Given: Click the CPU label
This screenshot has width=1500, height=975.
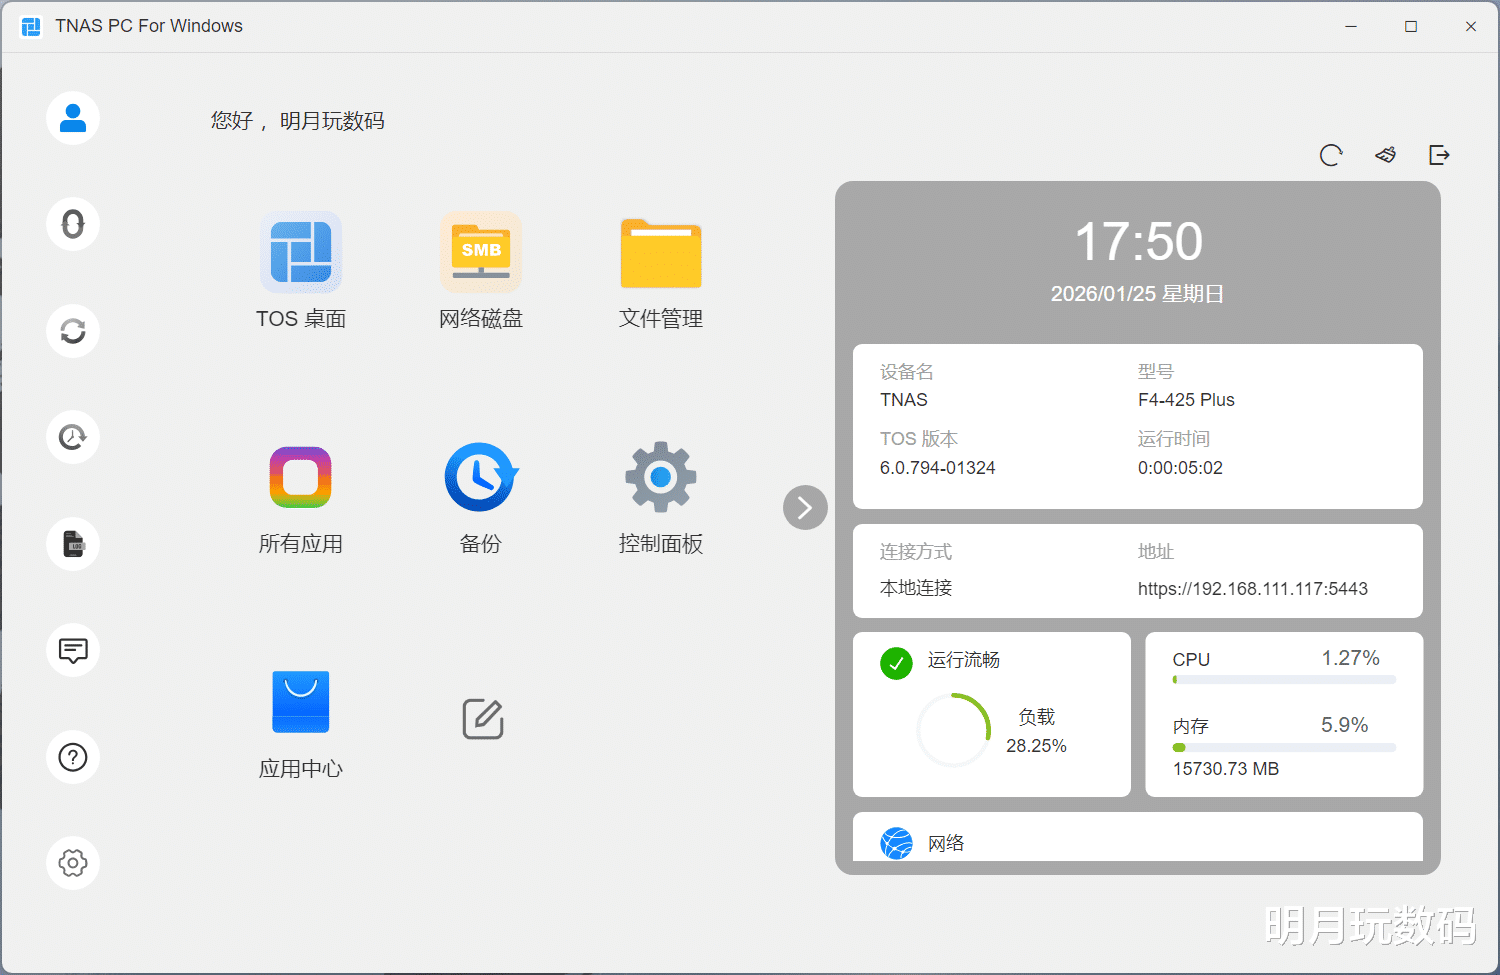Looking at the screenshot, I should click(x=1191, y=660).
